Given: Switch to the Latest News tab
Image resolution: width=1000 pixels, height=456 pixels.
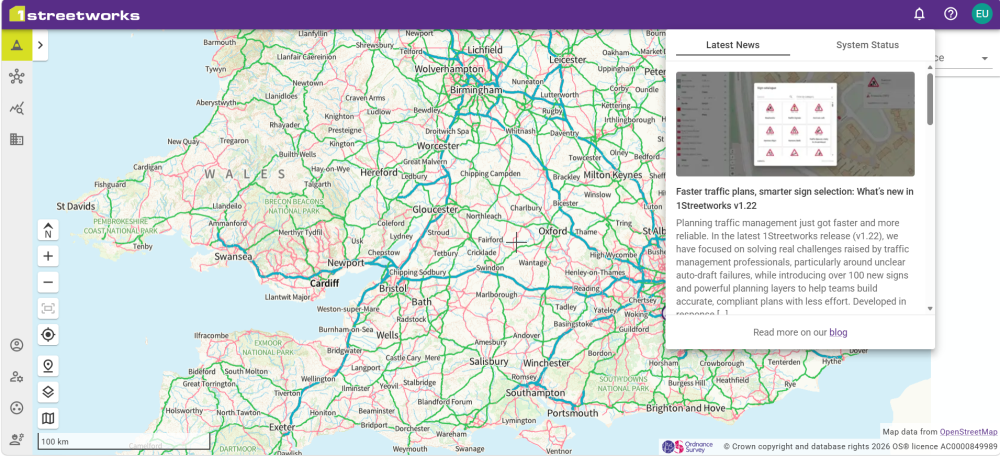Looking at the screenshot, I should pyautogui.click(x=733, y=45).
